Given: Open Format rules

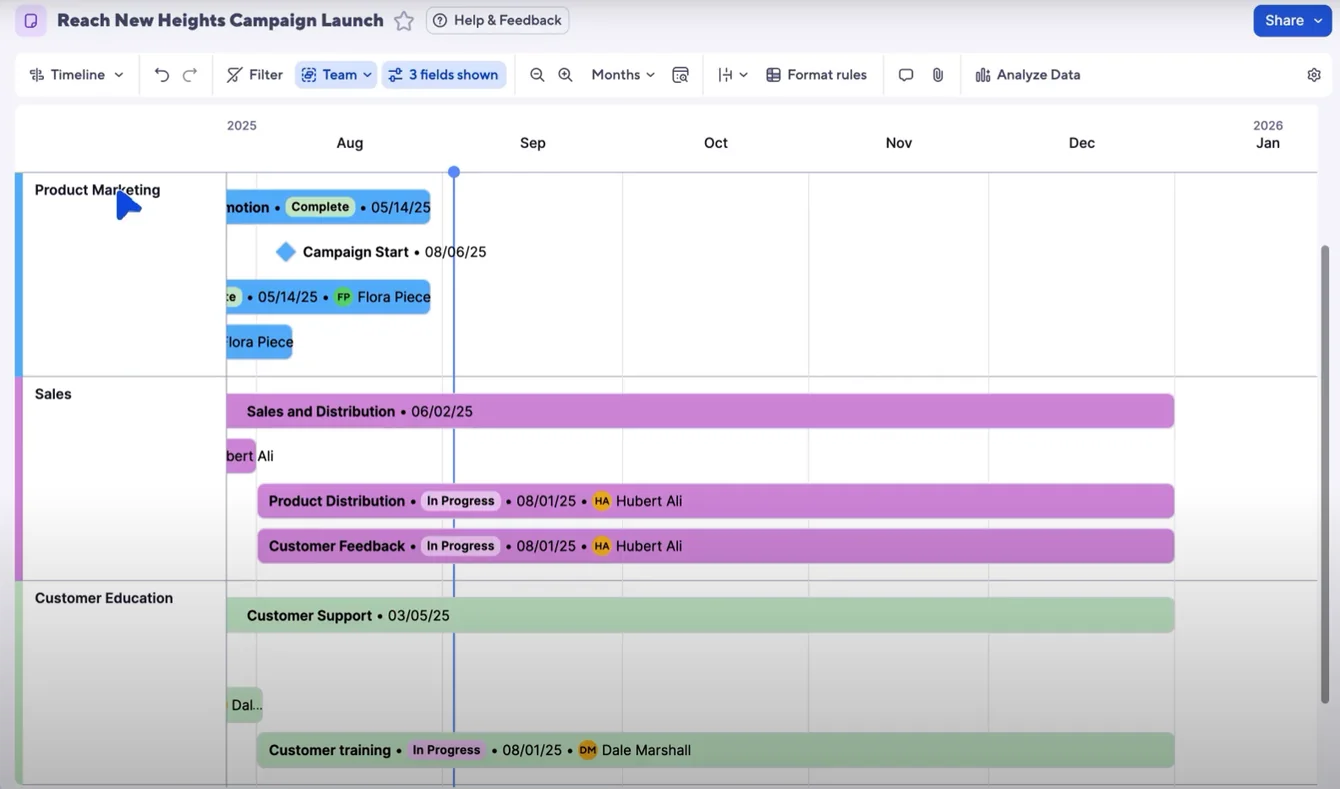Looking at the screenshot, I should tap(817, 75).
